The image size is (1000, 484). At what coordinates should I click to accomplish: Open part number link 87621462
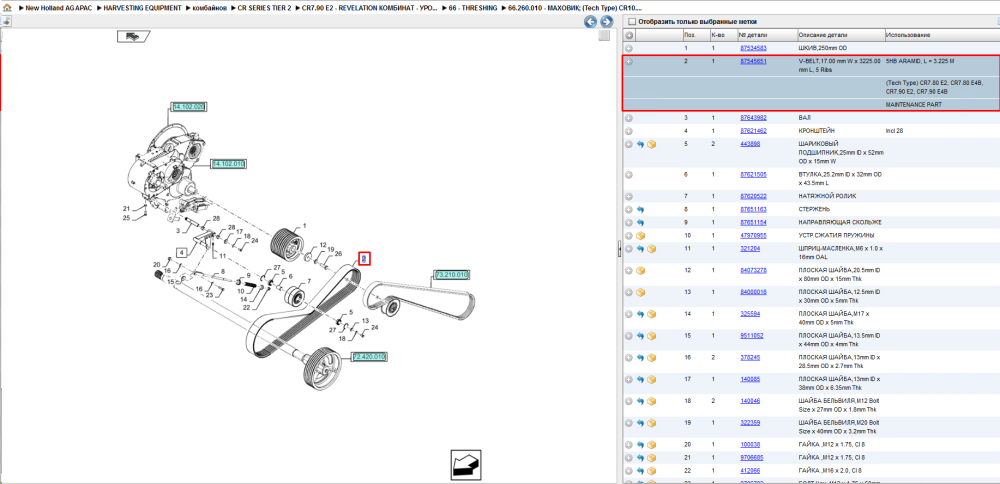pyautogui.click(x=753, y=131)
